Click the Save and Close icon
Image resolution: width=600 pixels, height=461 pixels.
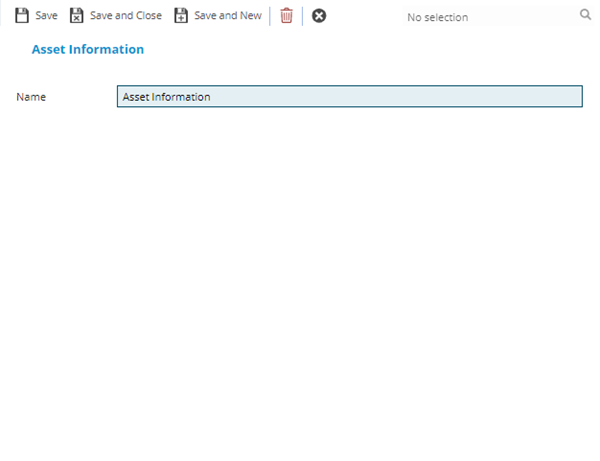pos(76,16)
